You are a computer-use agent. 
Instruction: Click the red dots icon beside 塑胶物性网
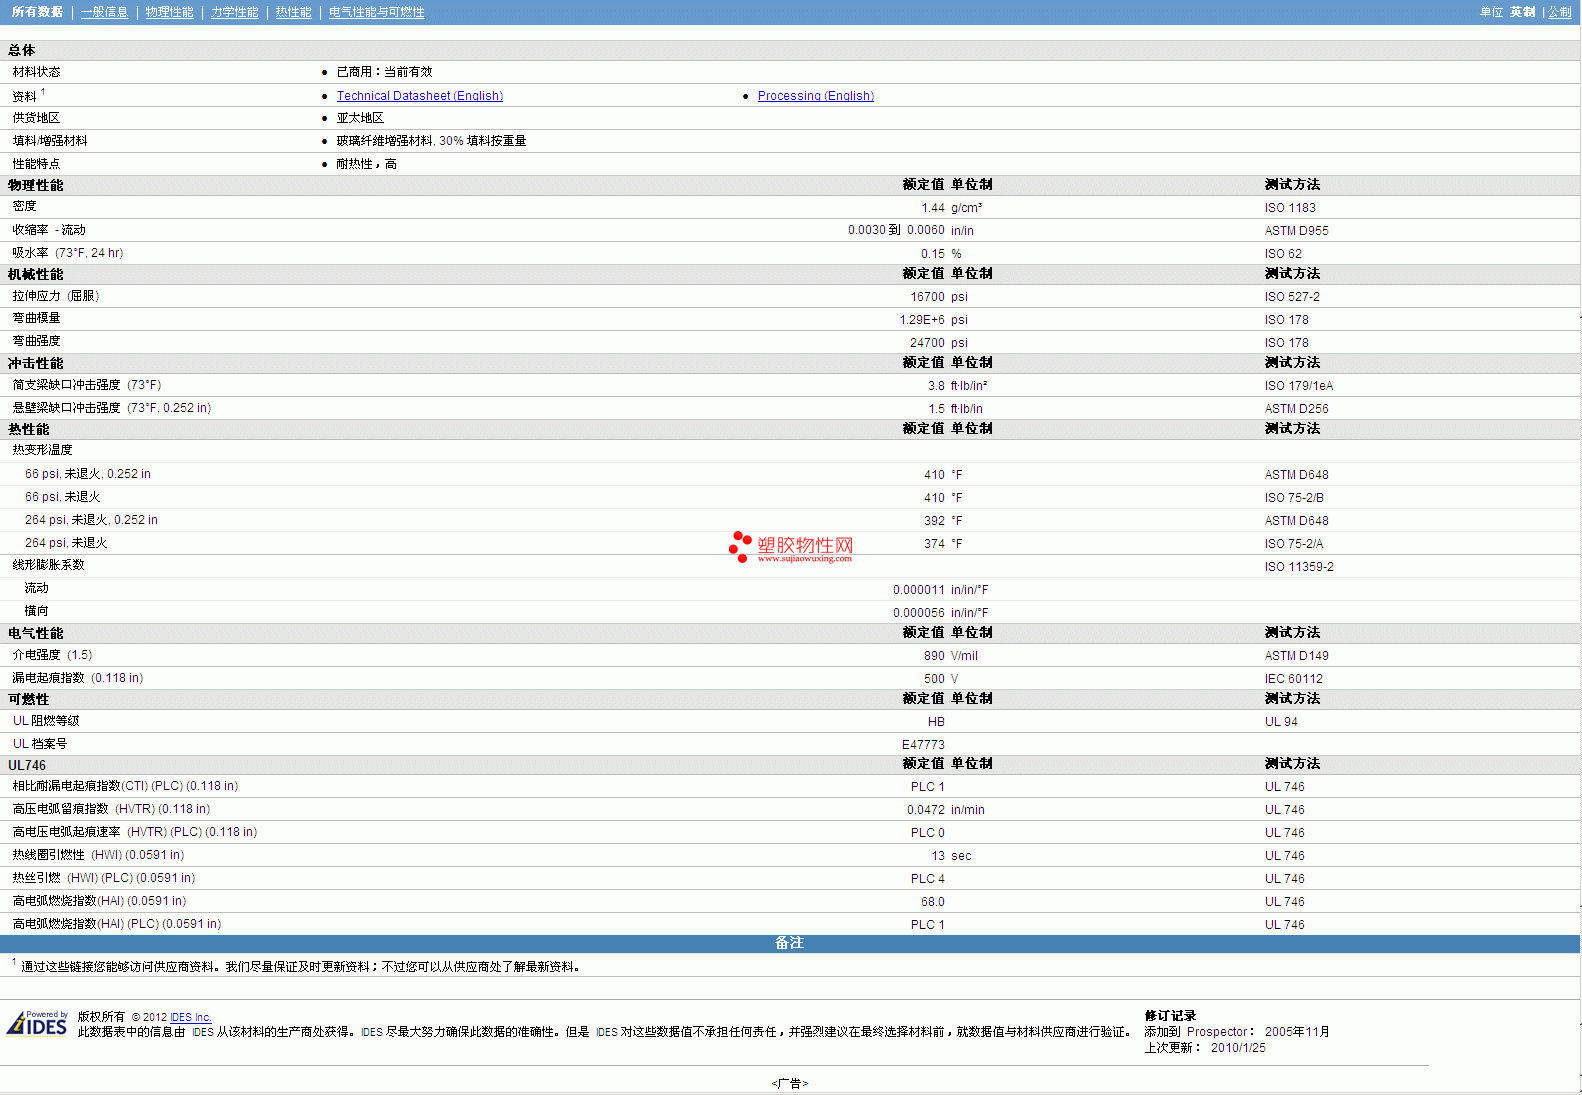tap(740, 546)
